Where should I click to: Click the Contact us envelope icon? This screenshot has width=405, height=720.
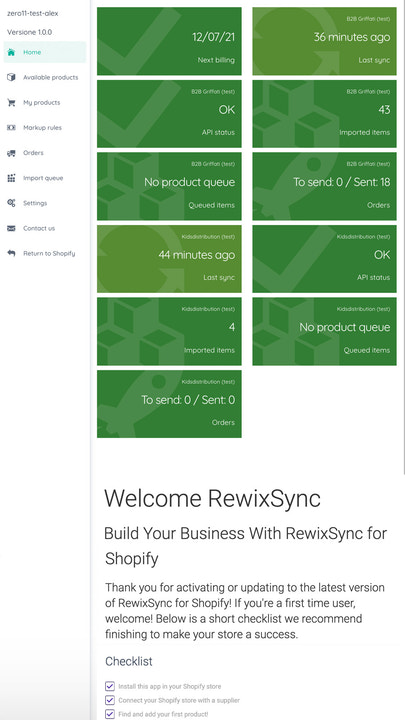point(11,228)
